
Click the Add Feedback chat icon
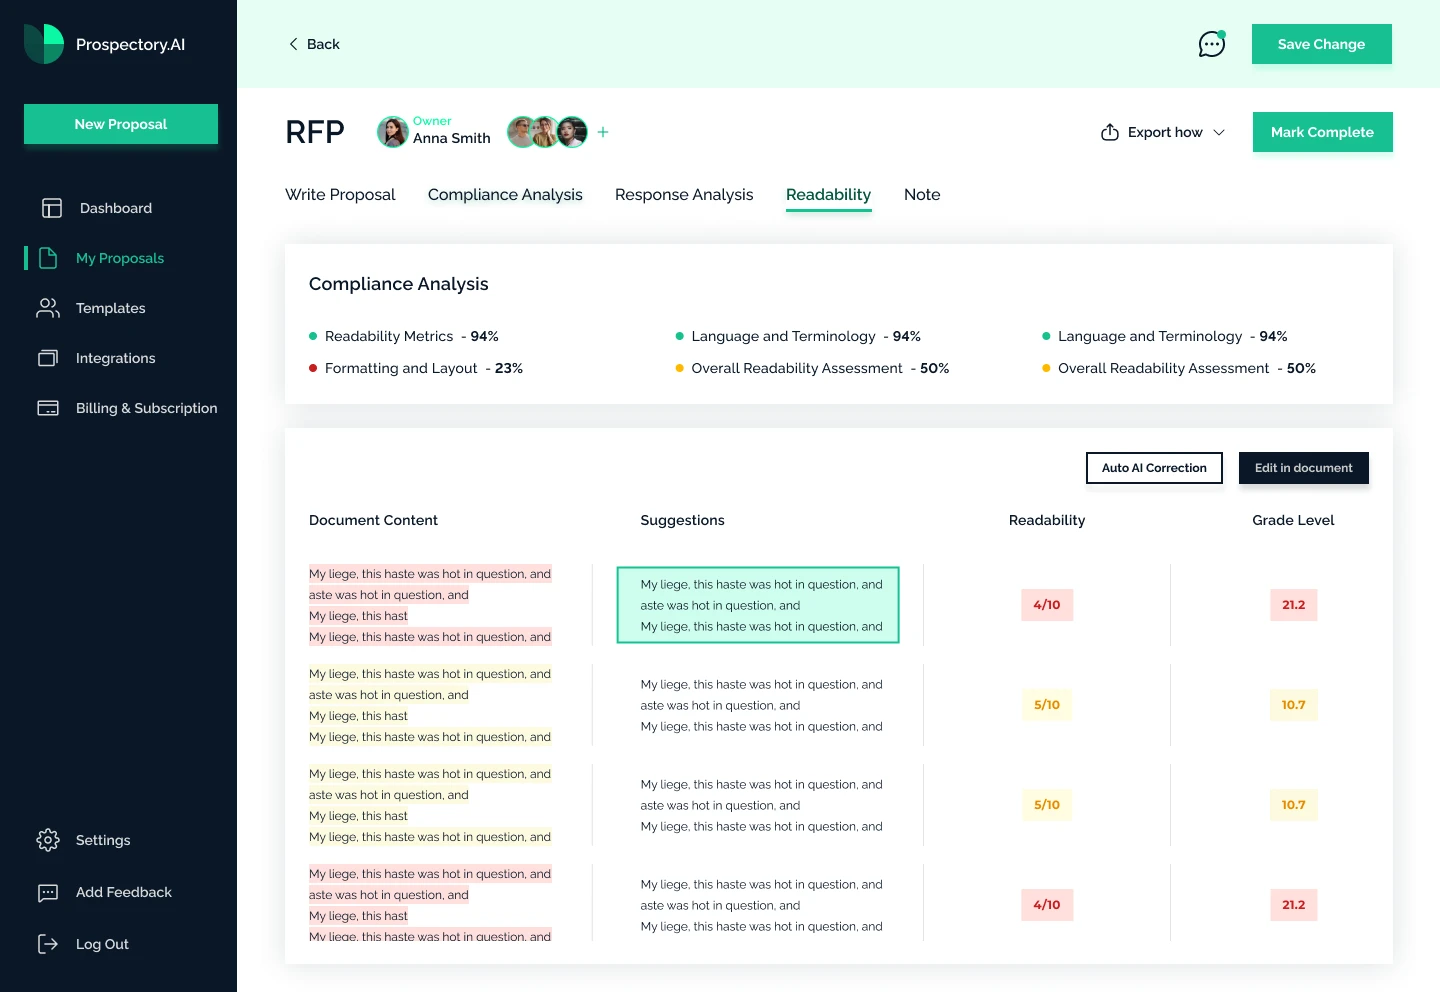[48, 893]
